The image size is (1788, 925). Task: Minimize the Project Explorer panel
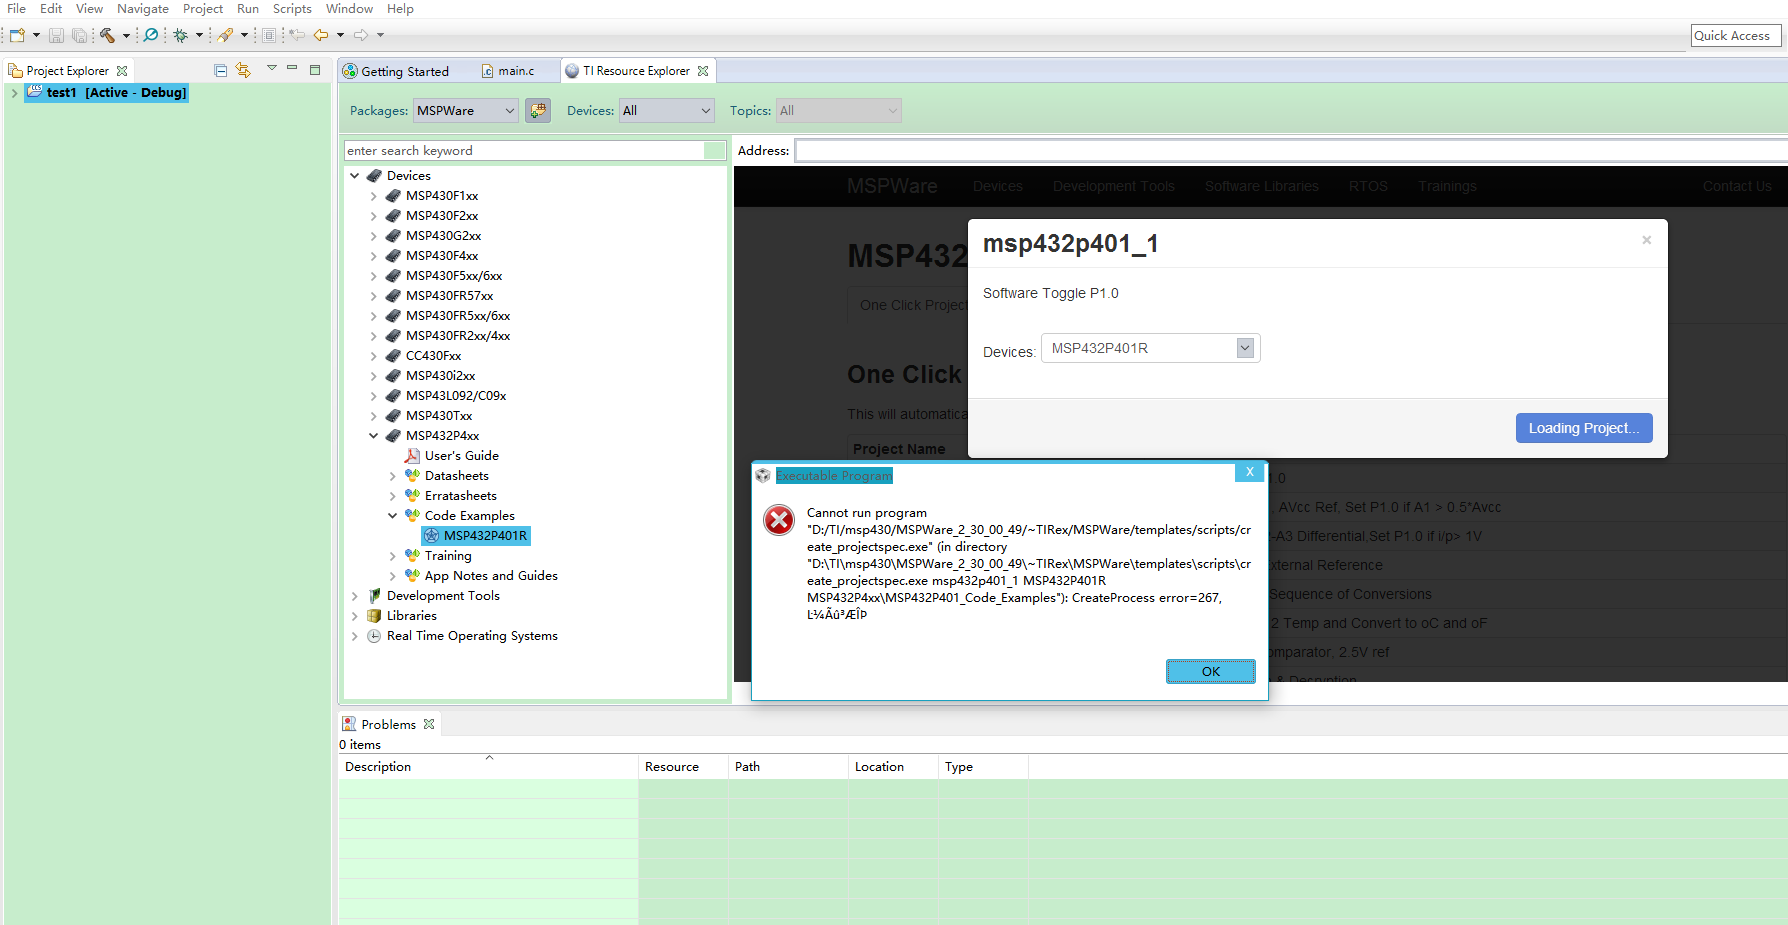(292, 68)
